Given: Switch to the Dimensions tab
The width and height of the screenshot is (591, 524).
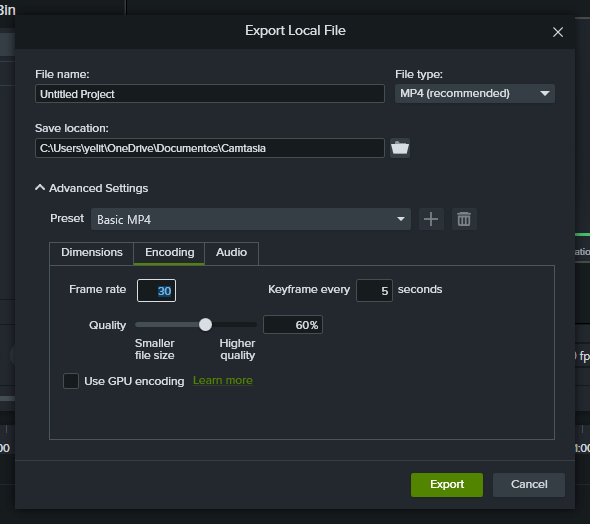Looking at the screenshot, I should click(92, 253).
